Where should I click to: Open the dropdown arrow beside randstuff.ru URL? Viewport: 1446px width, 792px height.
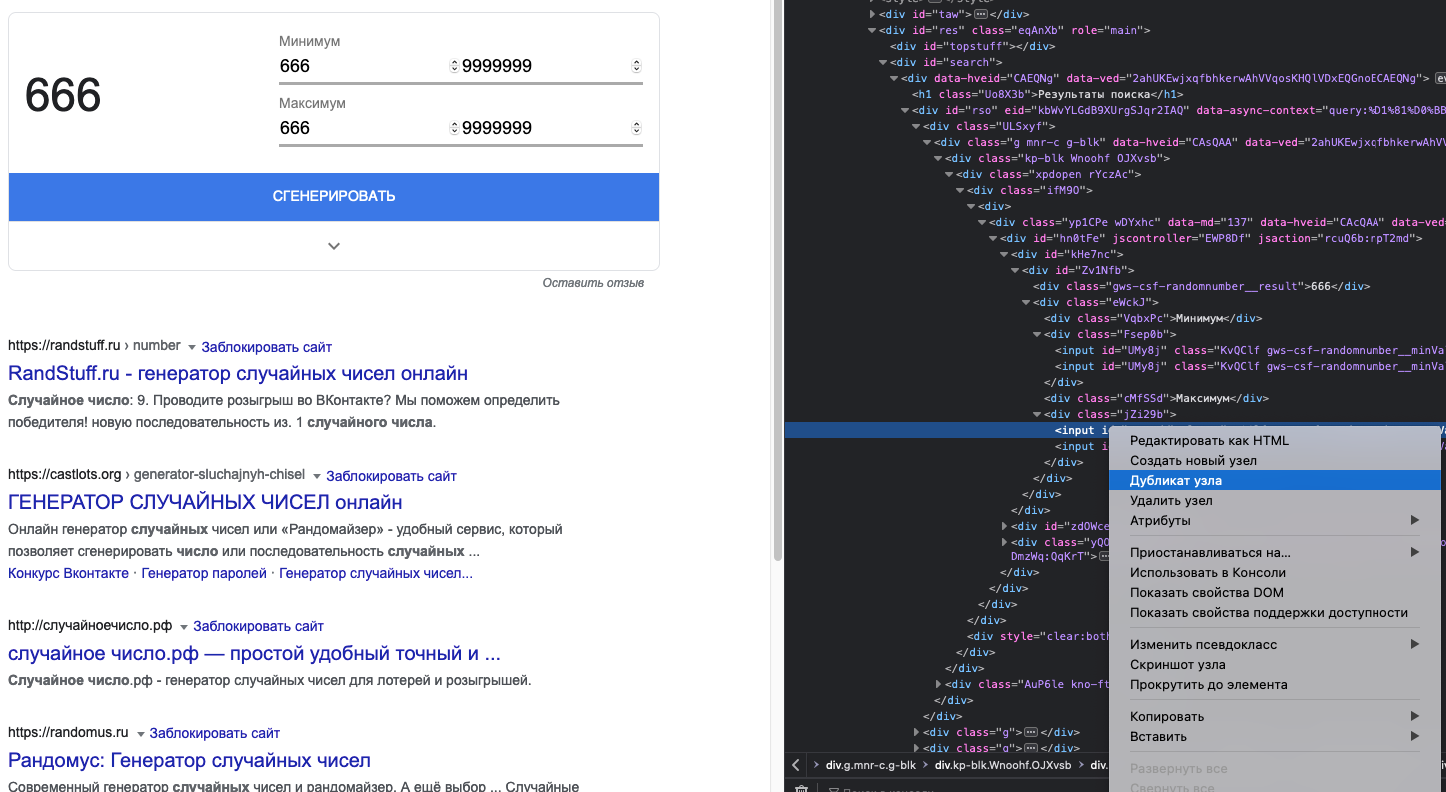pos(191,347)
